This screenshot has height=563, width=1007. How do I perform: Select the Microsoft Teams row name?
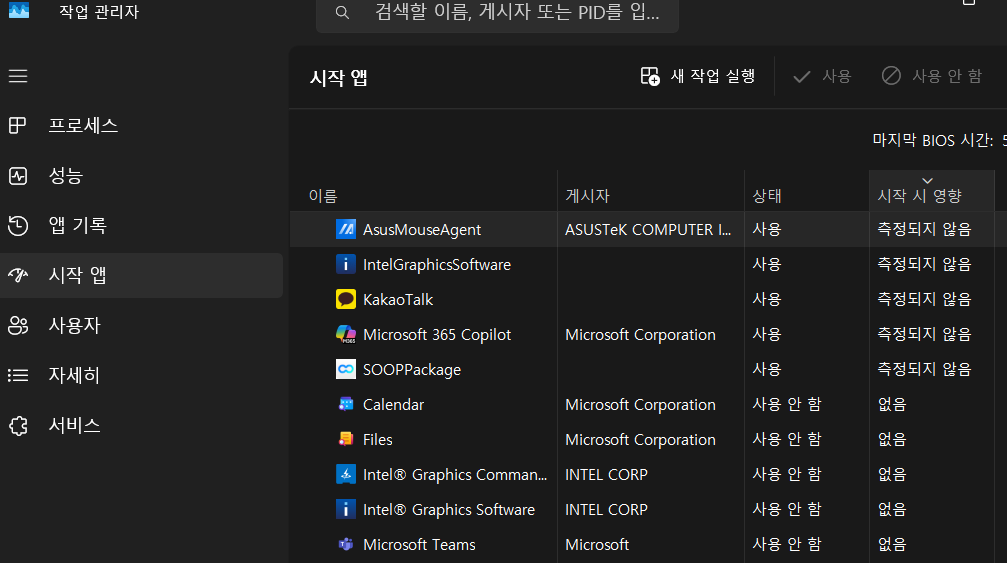tap(419, 544)
